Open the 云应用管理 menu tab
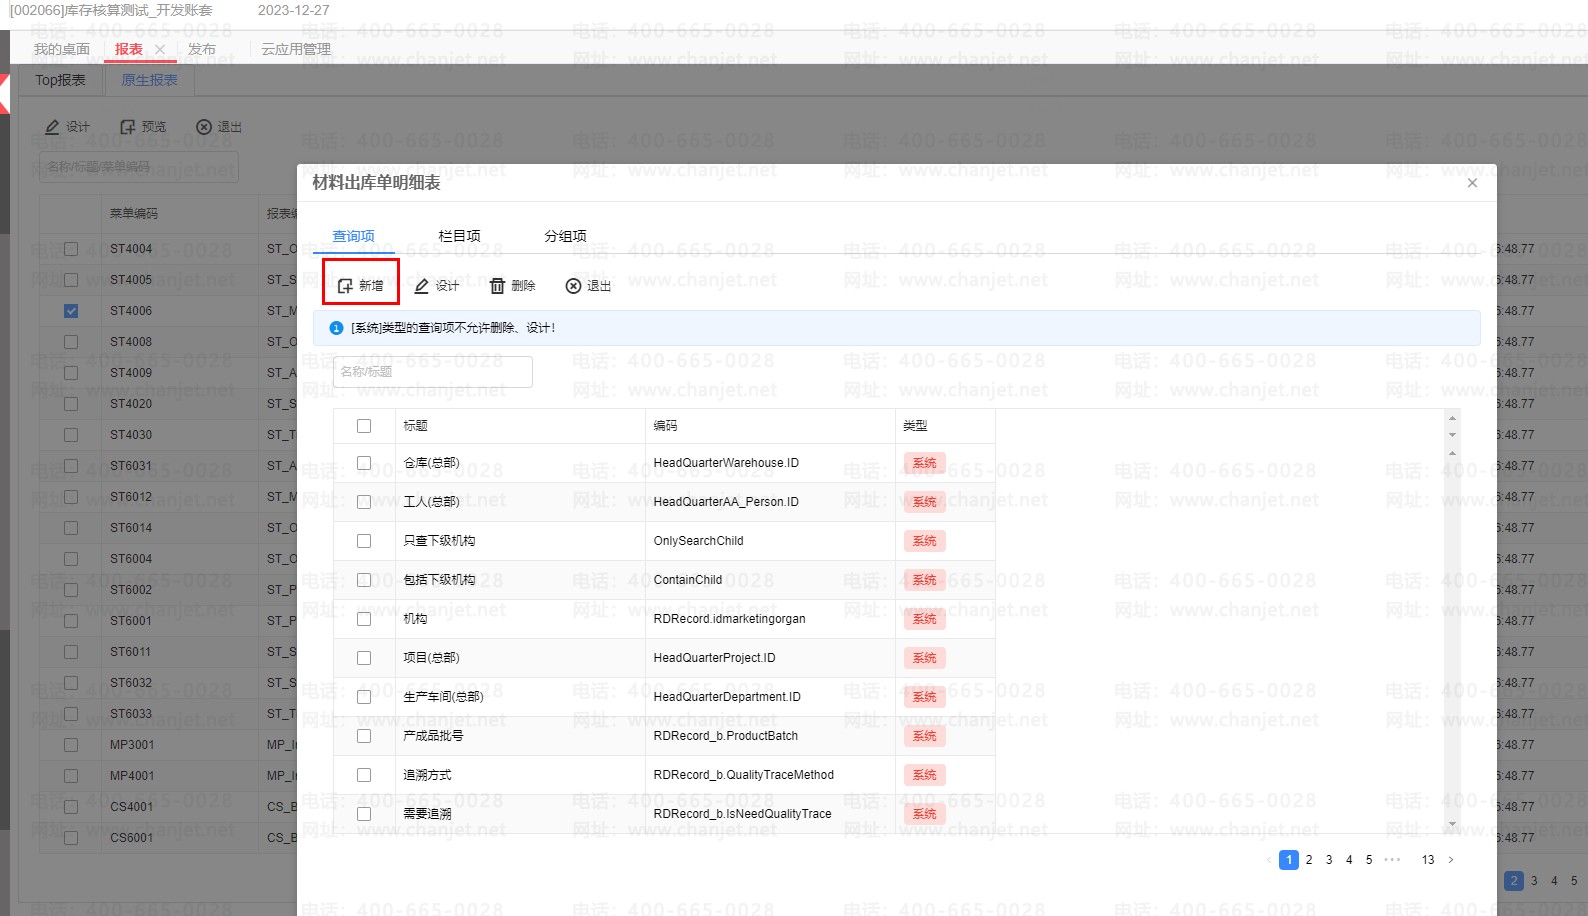The width and height of the screenshot is (1588, 916). click(296, 49)
